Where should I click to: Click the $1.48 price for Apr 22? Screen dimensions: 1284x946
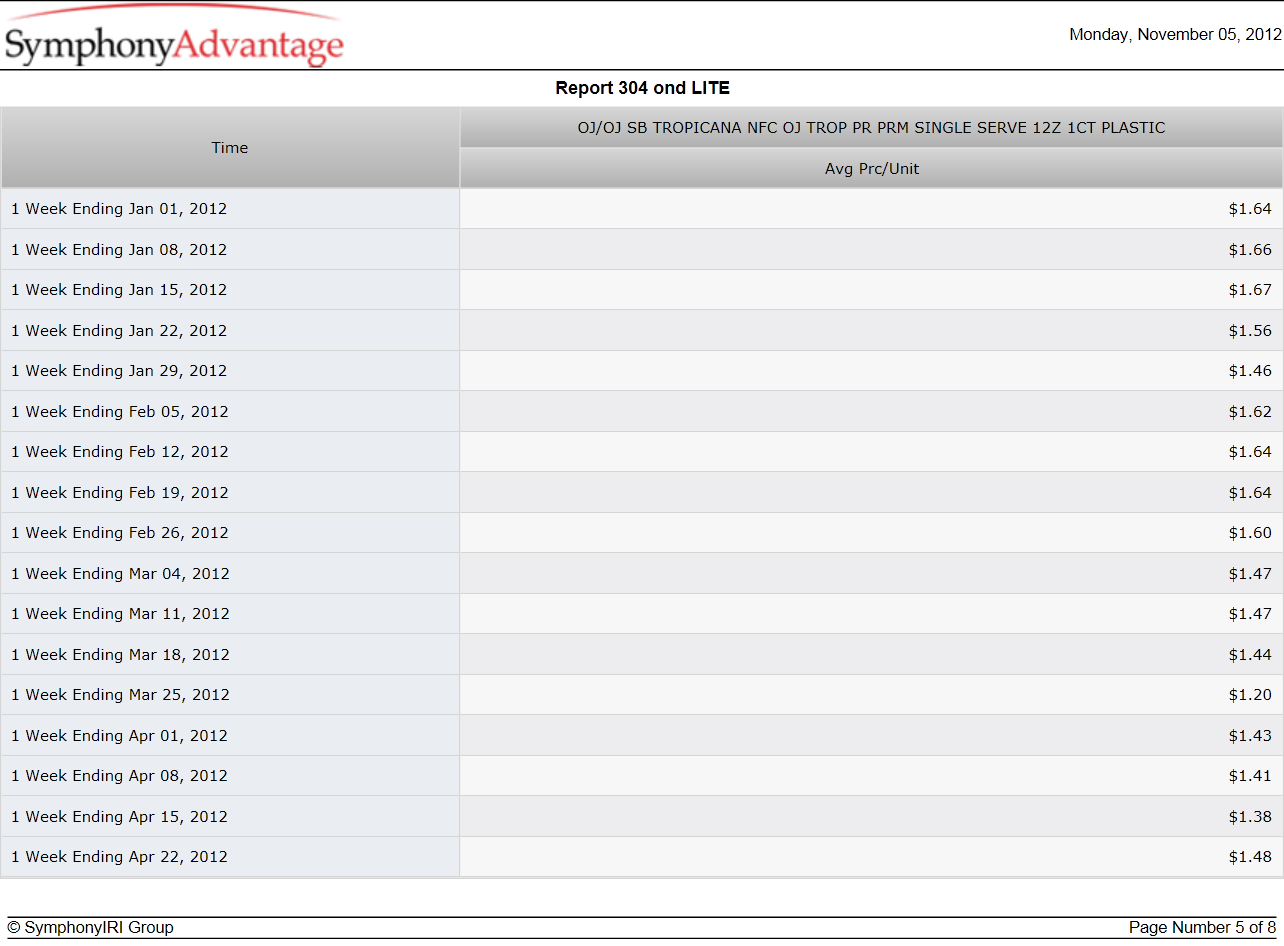coord(1250,857)
